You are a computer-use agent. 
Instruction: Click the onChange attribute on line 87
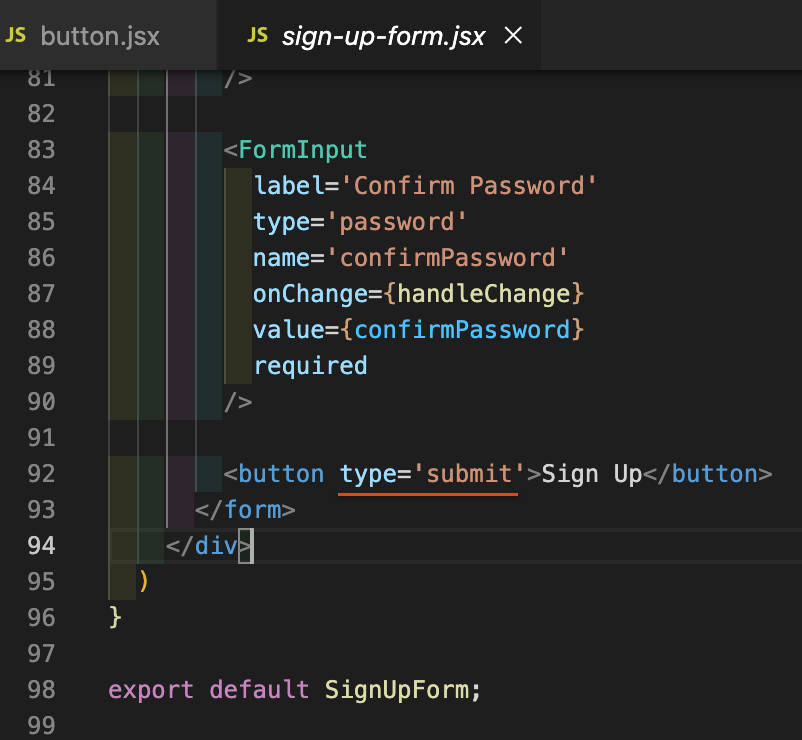pos(310,294)
